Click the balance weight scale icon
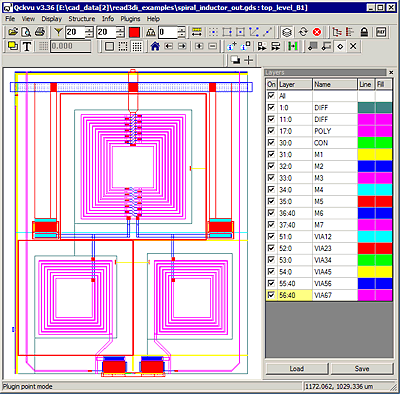 pos(151,32)
